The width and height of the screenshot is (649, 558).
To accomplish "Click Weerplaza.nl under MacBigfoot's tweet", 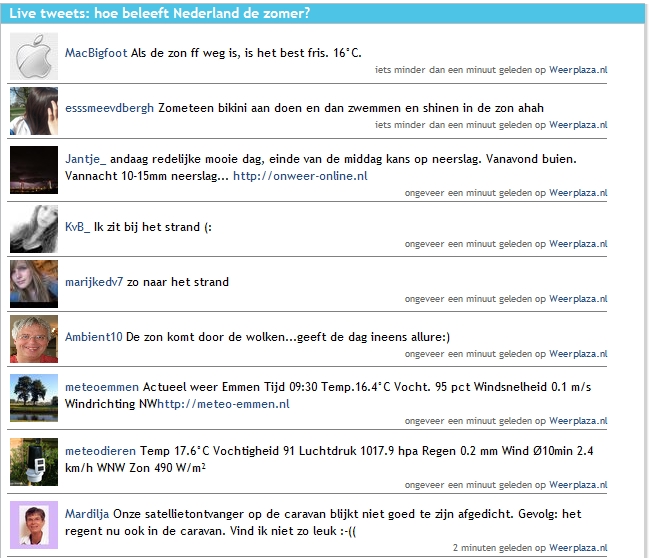I will (578, 70).
